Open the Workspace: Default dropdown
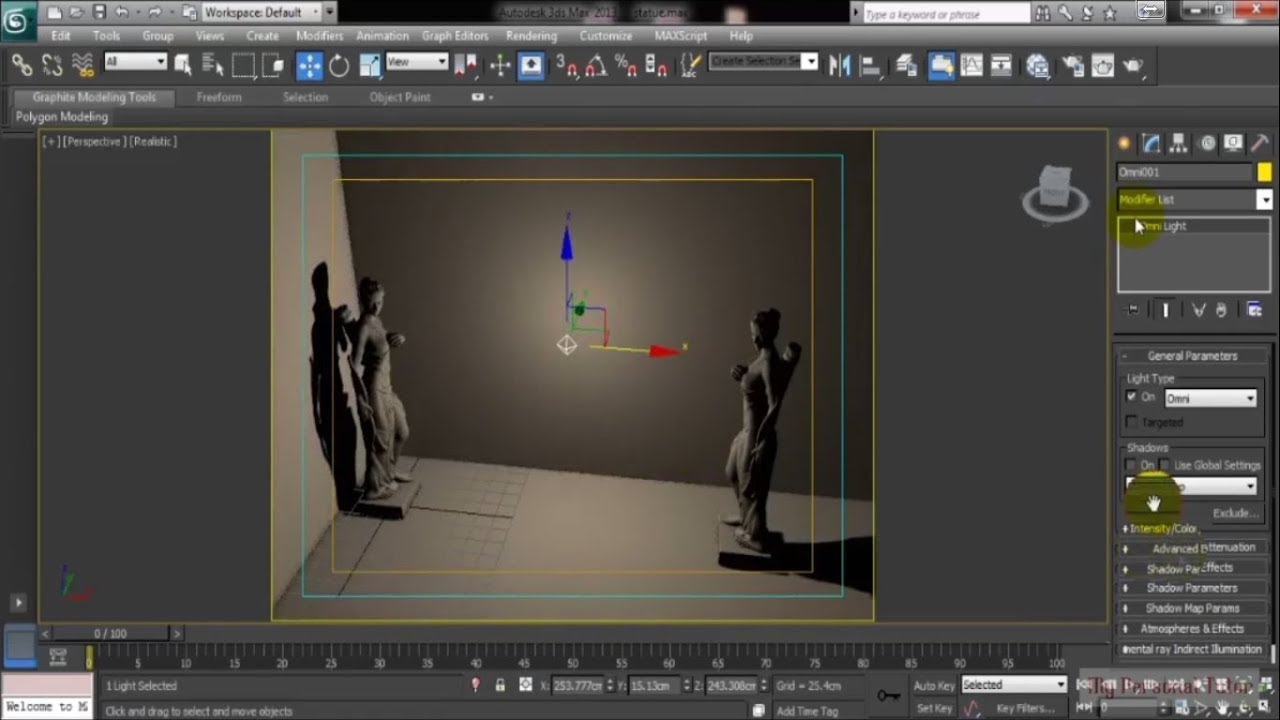 pos(261,12)
